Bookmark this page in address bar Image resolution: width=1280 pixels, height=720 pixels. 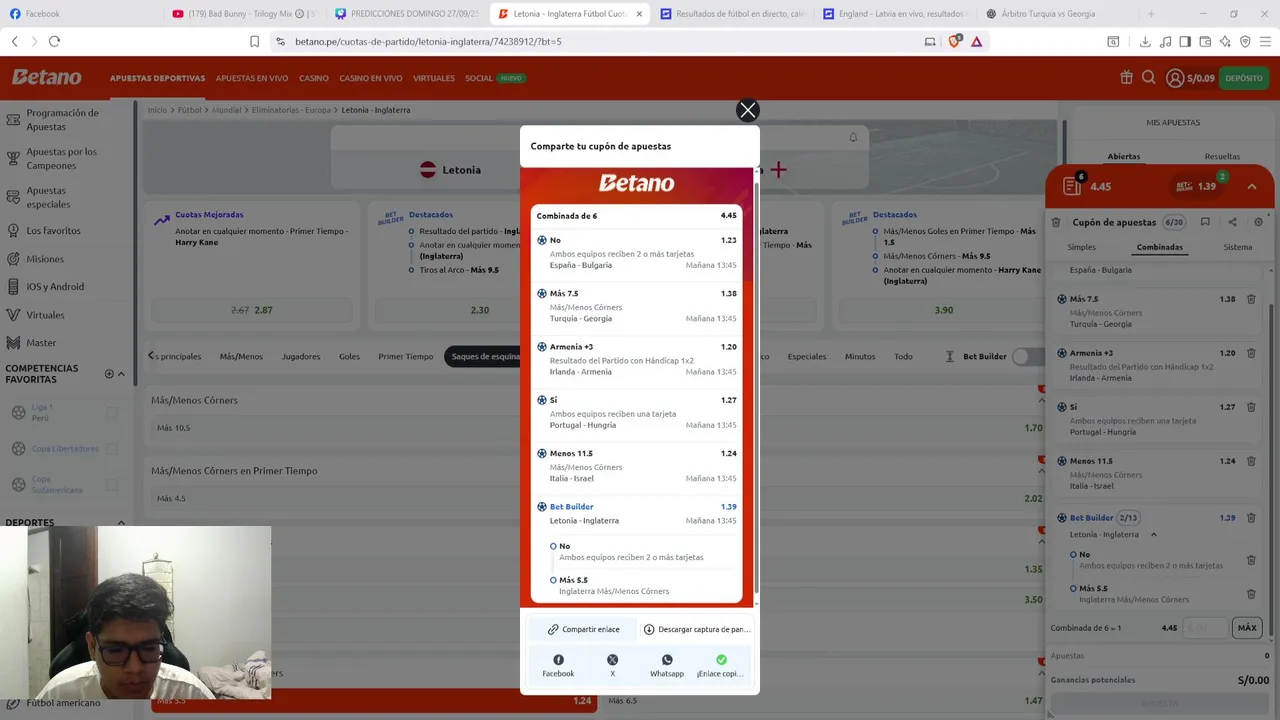[254, 41]
